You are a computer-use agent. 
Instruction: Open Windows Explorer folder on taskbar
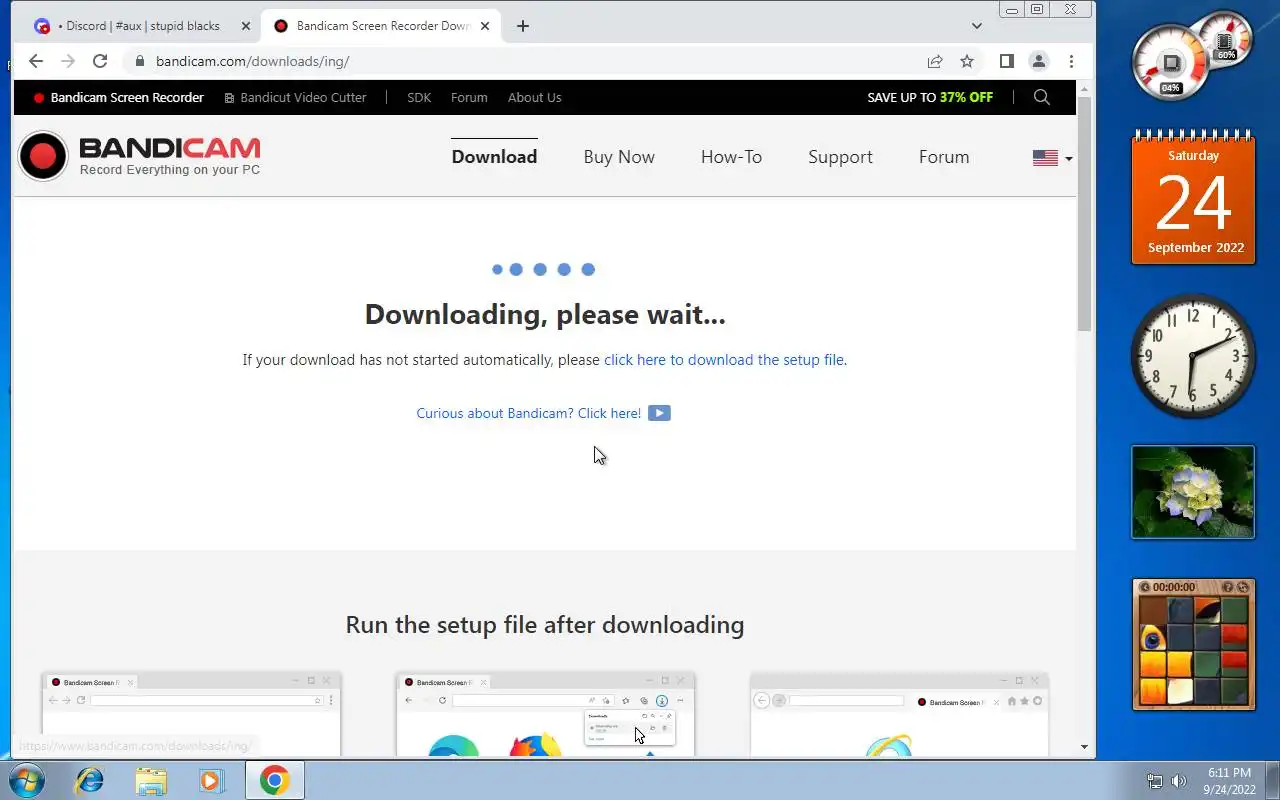click(x=151, y=780)
